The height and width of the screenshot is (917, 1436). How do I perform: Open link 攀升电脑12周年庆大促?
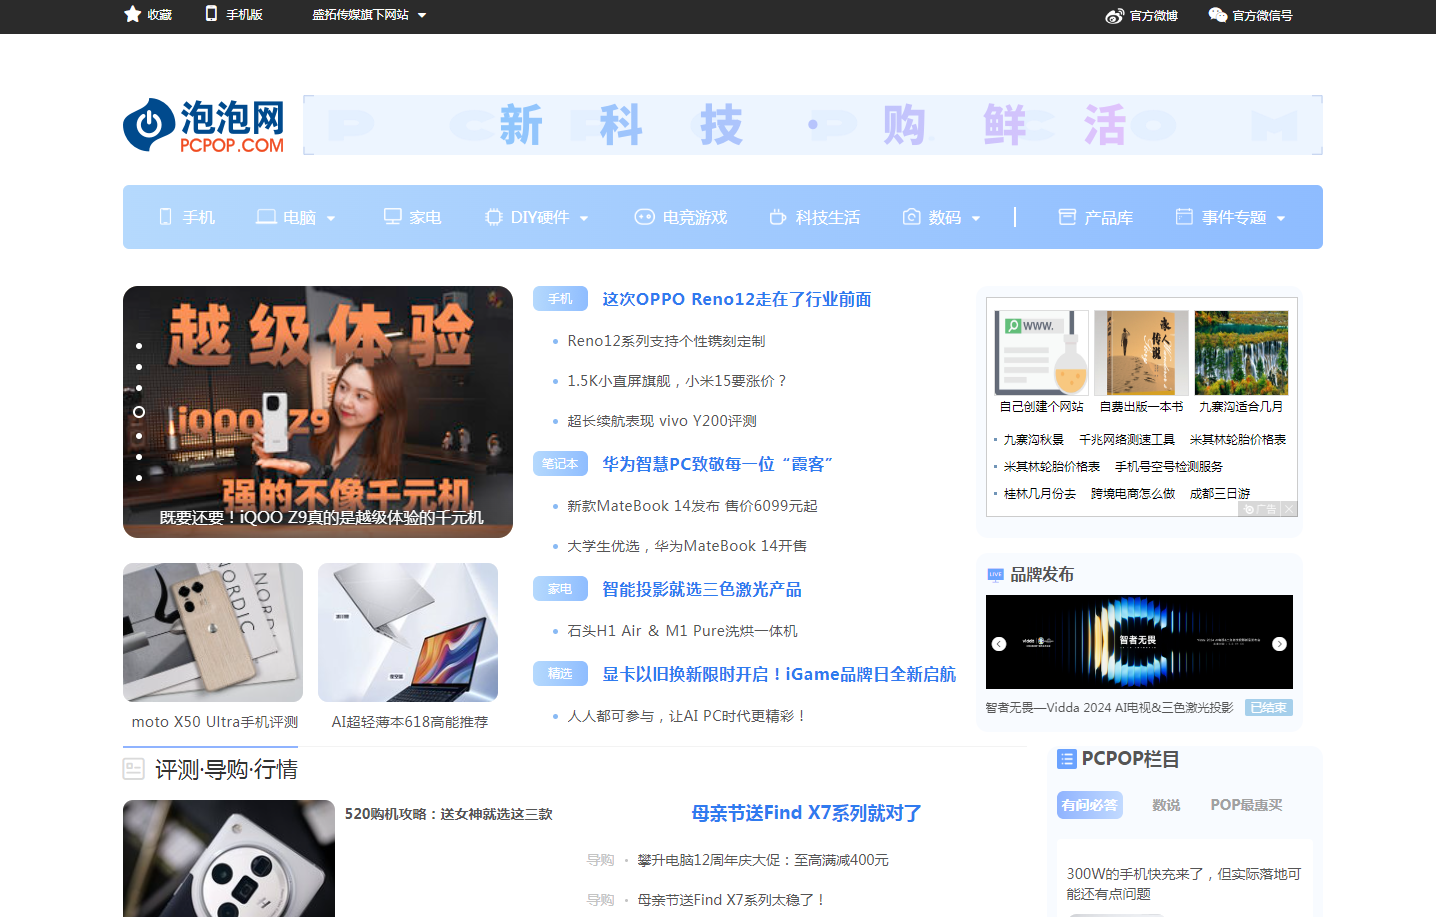[763, 860]
